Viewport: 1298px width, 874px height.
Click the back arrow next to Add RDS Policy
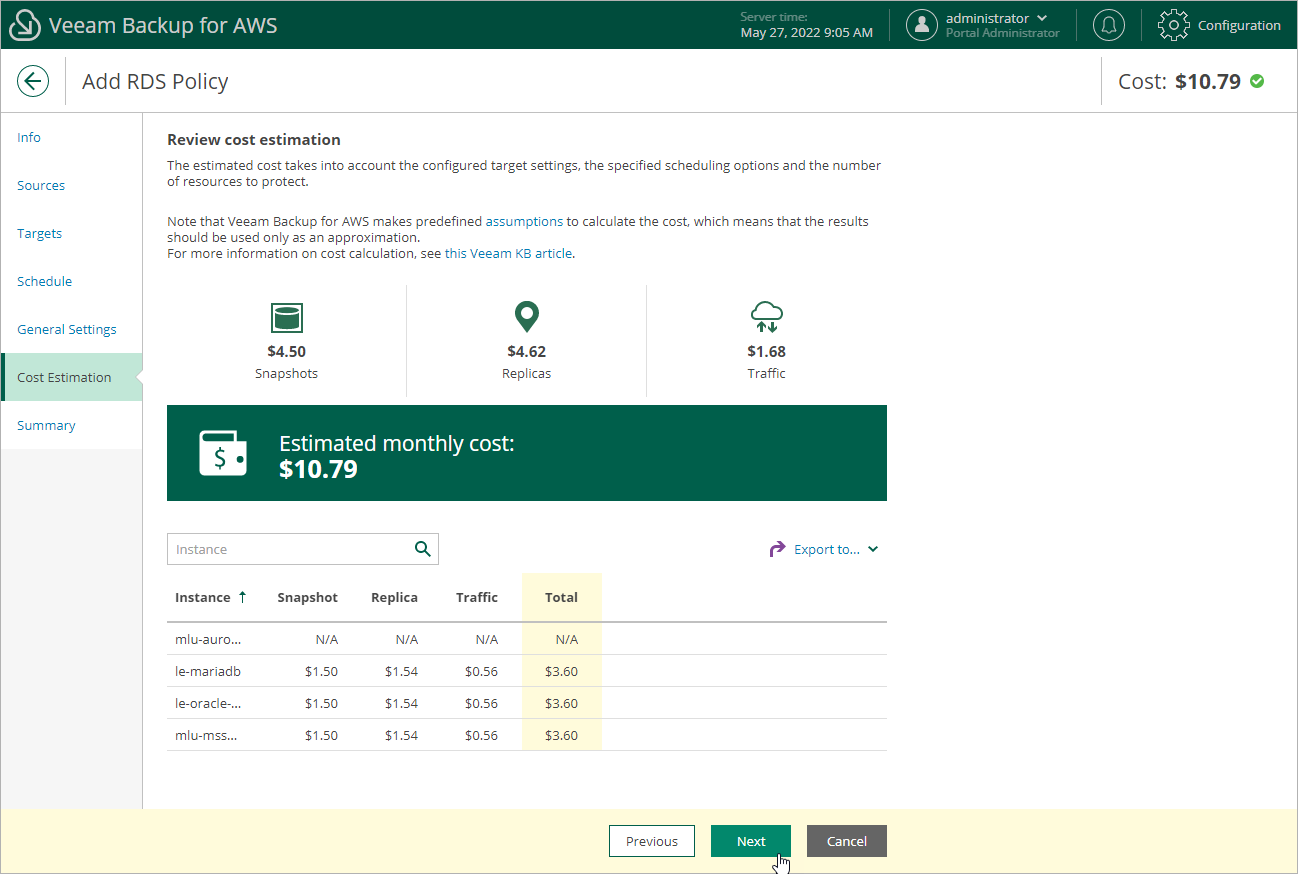(x=33, y=81)
